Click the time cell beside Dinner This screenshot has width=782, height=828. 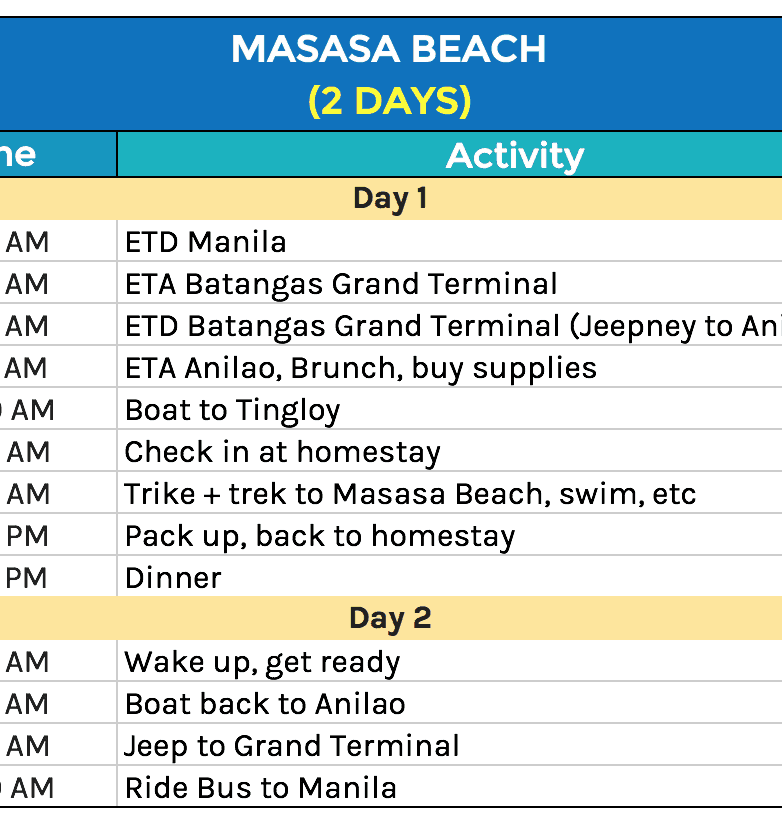click(40, 578)
